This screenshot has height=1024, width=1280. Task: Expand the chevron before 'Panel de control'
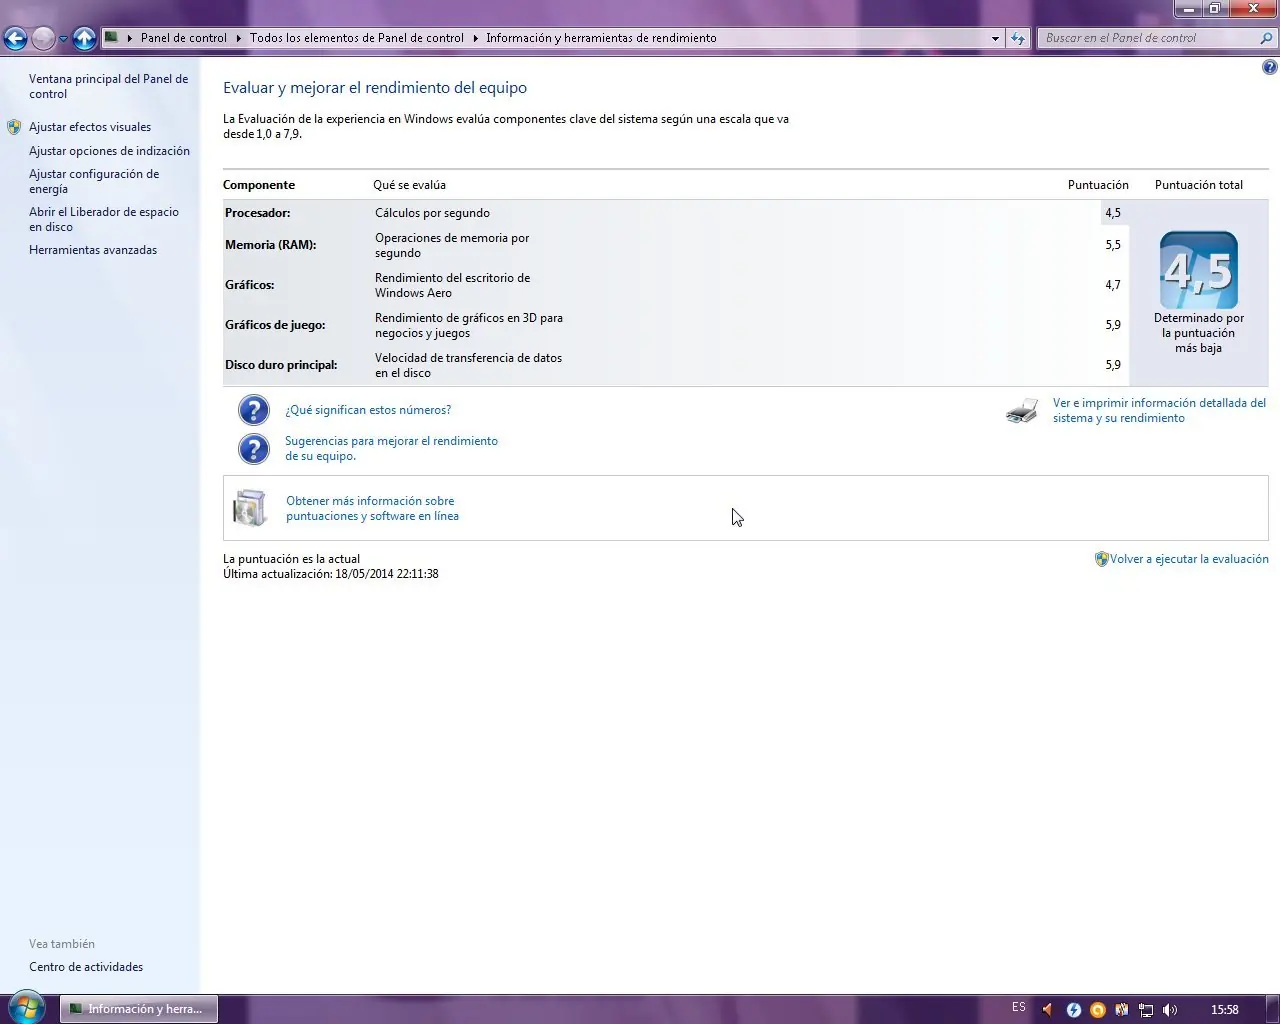tap(130, 38)
